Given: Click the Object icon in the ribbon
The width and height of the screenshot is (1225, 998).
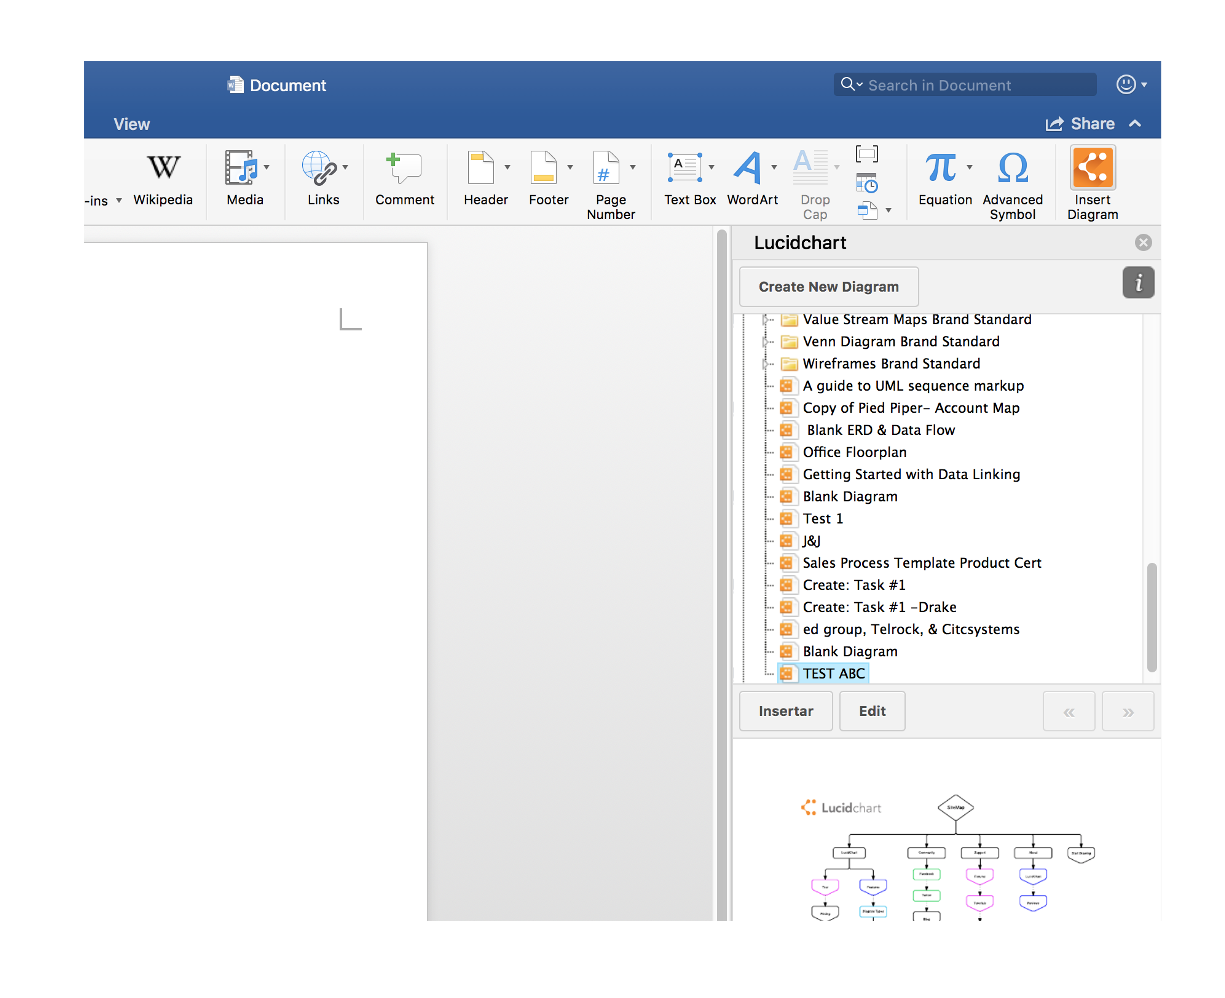Looking at the screenshot, I should [x=867, y=210].
